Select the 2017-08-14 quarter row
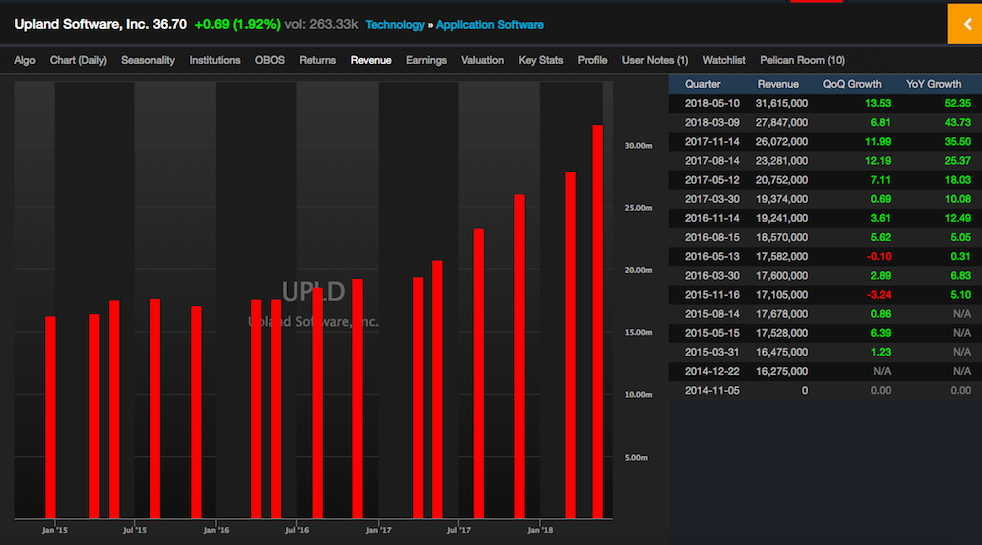The height and width of the screenshot is (545, 982). tap(825, 161)
